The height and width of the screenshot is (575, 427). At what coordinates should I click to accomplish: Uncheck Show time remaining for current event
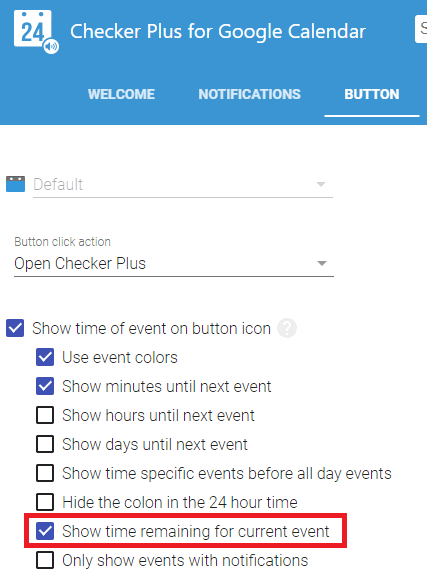pos(45,531)
